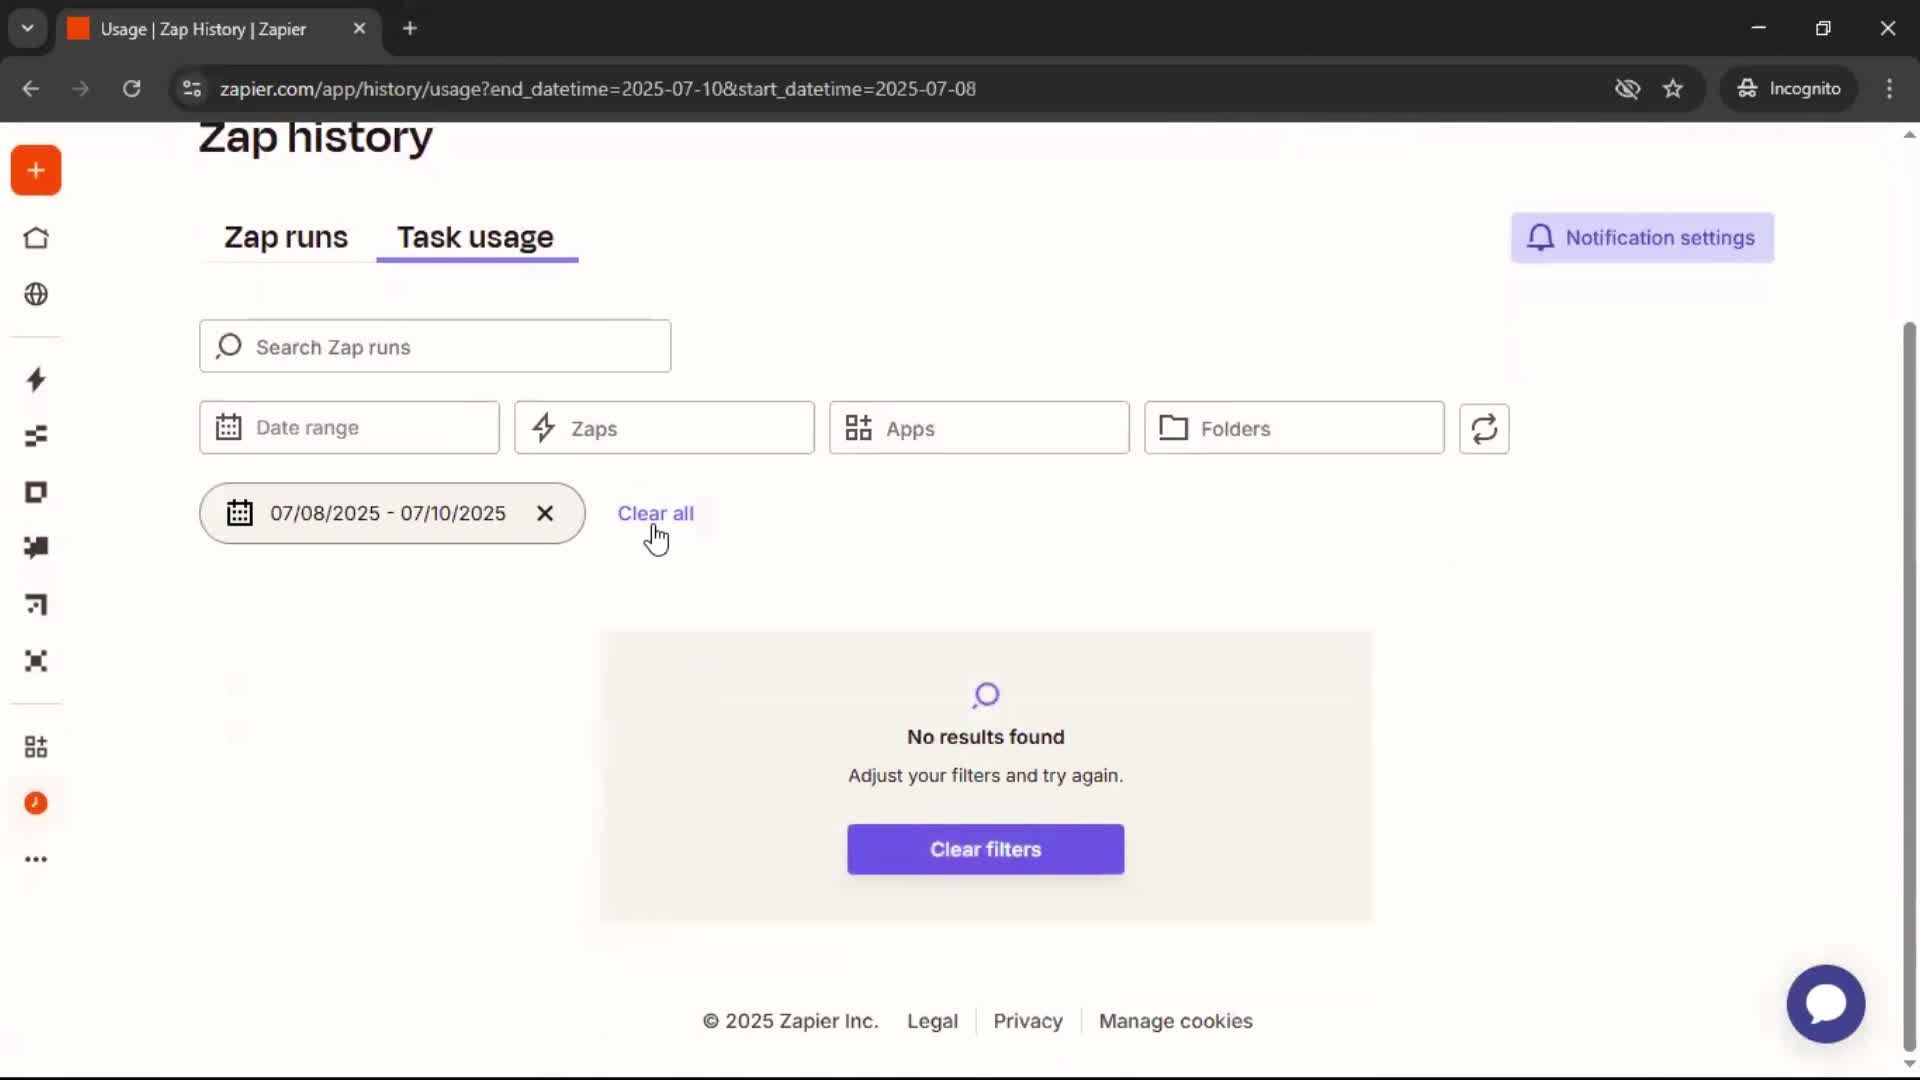Click calendar icon in the date filter chip

point(240,513)
